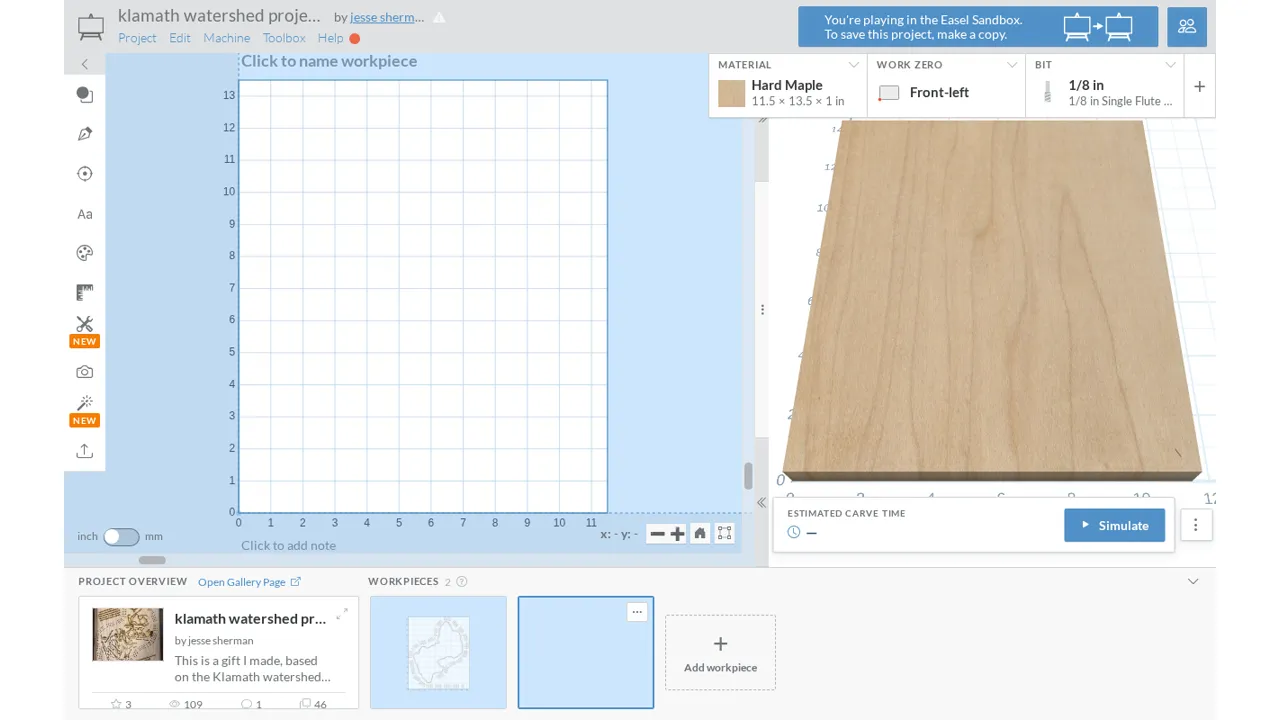Screen dimensions: 1280x720
Task: Reset canvas view with home icon
Action: pyautogui.click(x=700, y=534)
